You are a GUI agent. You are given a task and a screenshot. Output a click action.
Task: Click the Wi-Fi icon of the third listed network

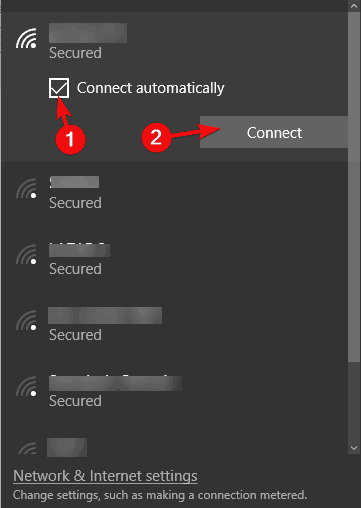pos(26,255)
